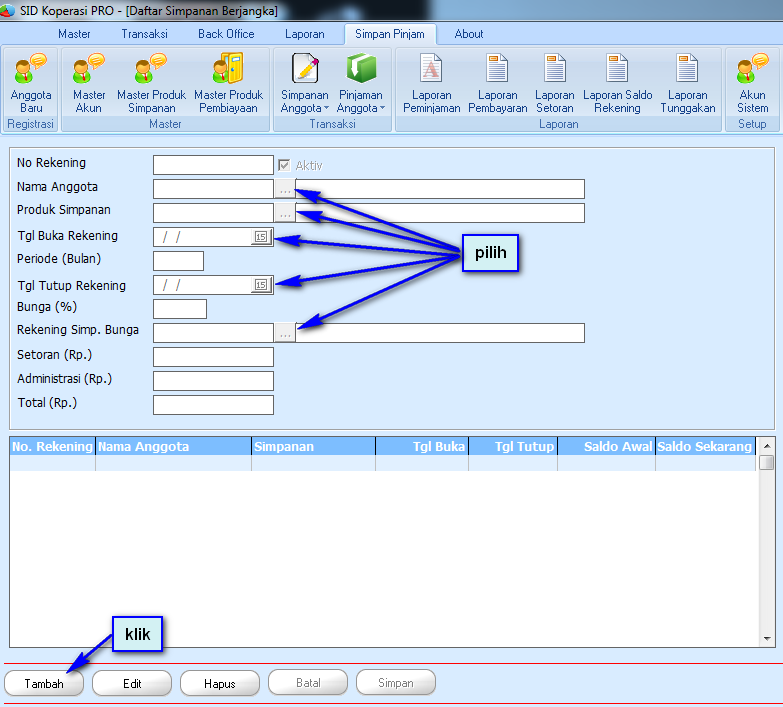Click the No. Rekening column header
The image size is (783, 707).
click(52, 446)
